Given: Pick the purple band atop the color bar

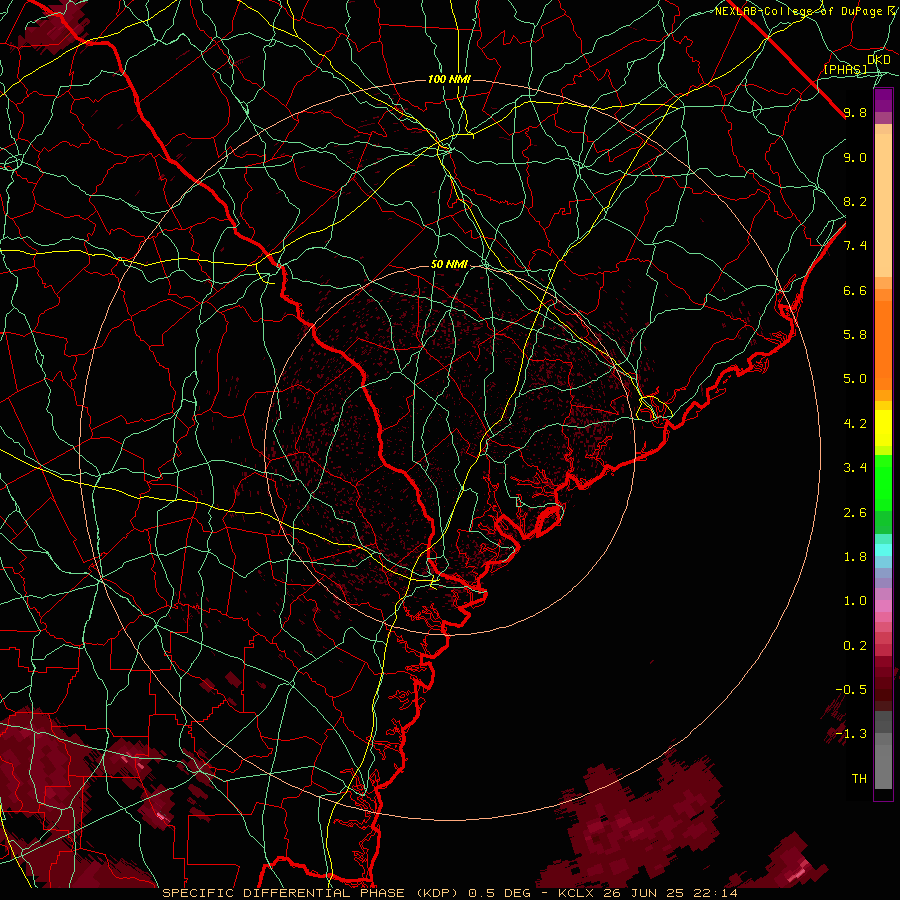Looking at the screenshot, I should (883, 100).
